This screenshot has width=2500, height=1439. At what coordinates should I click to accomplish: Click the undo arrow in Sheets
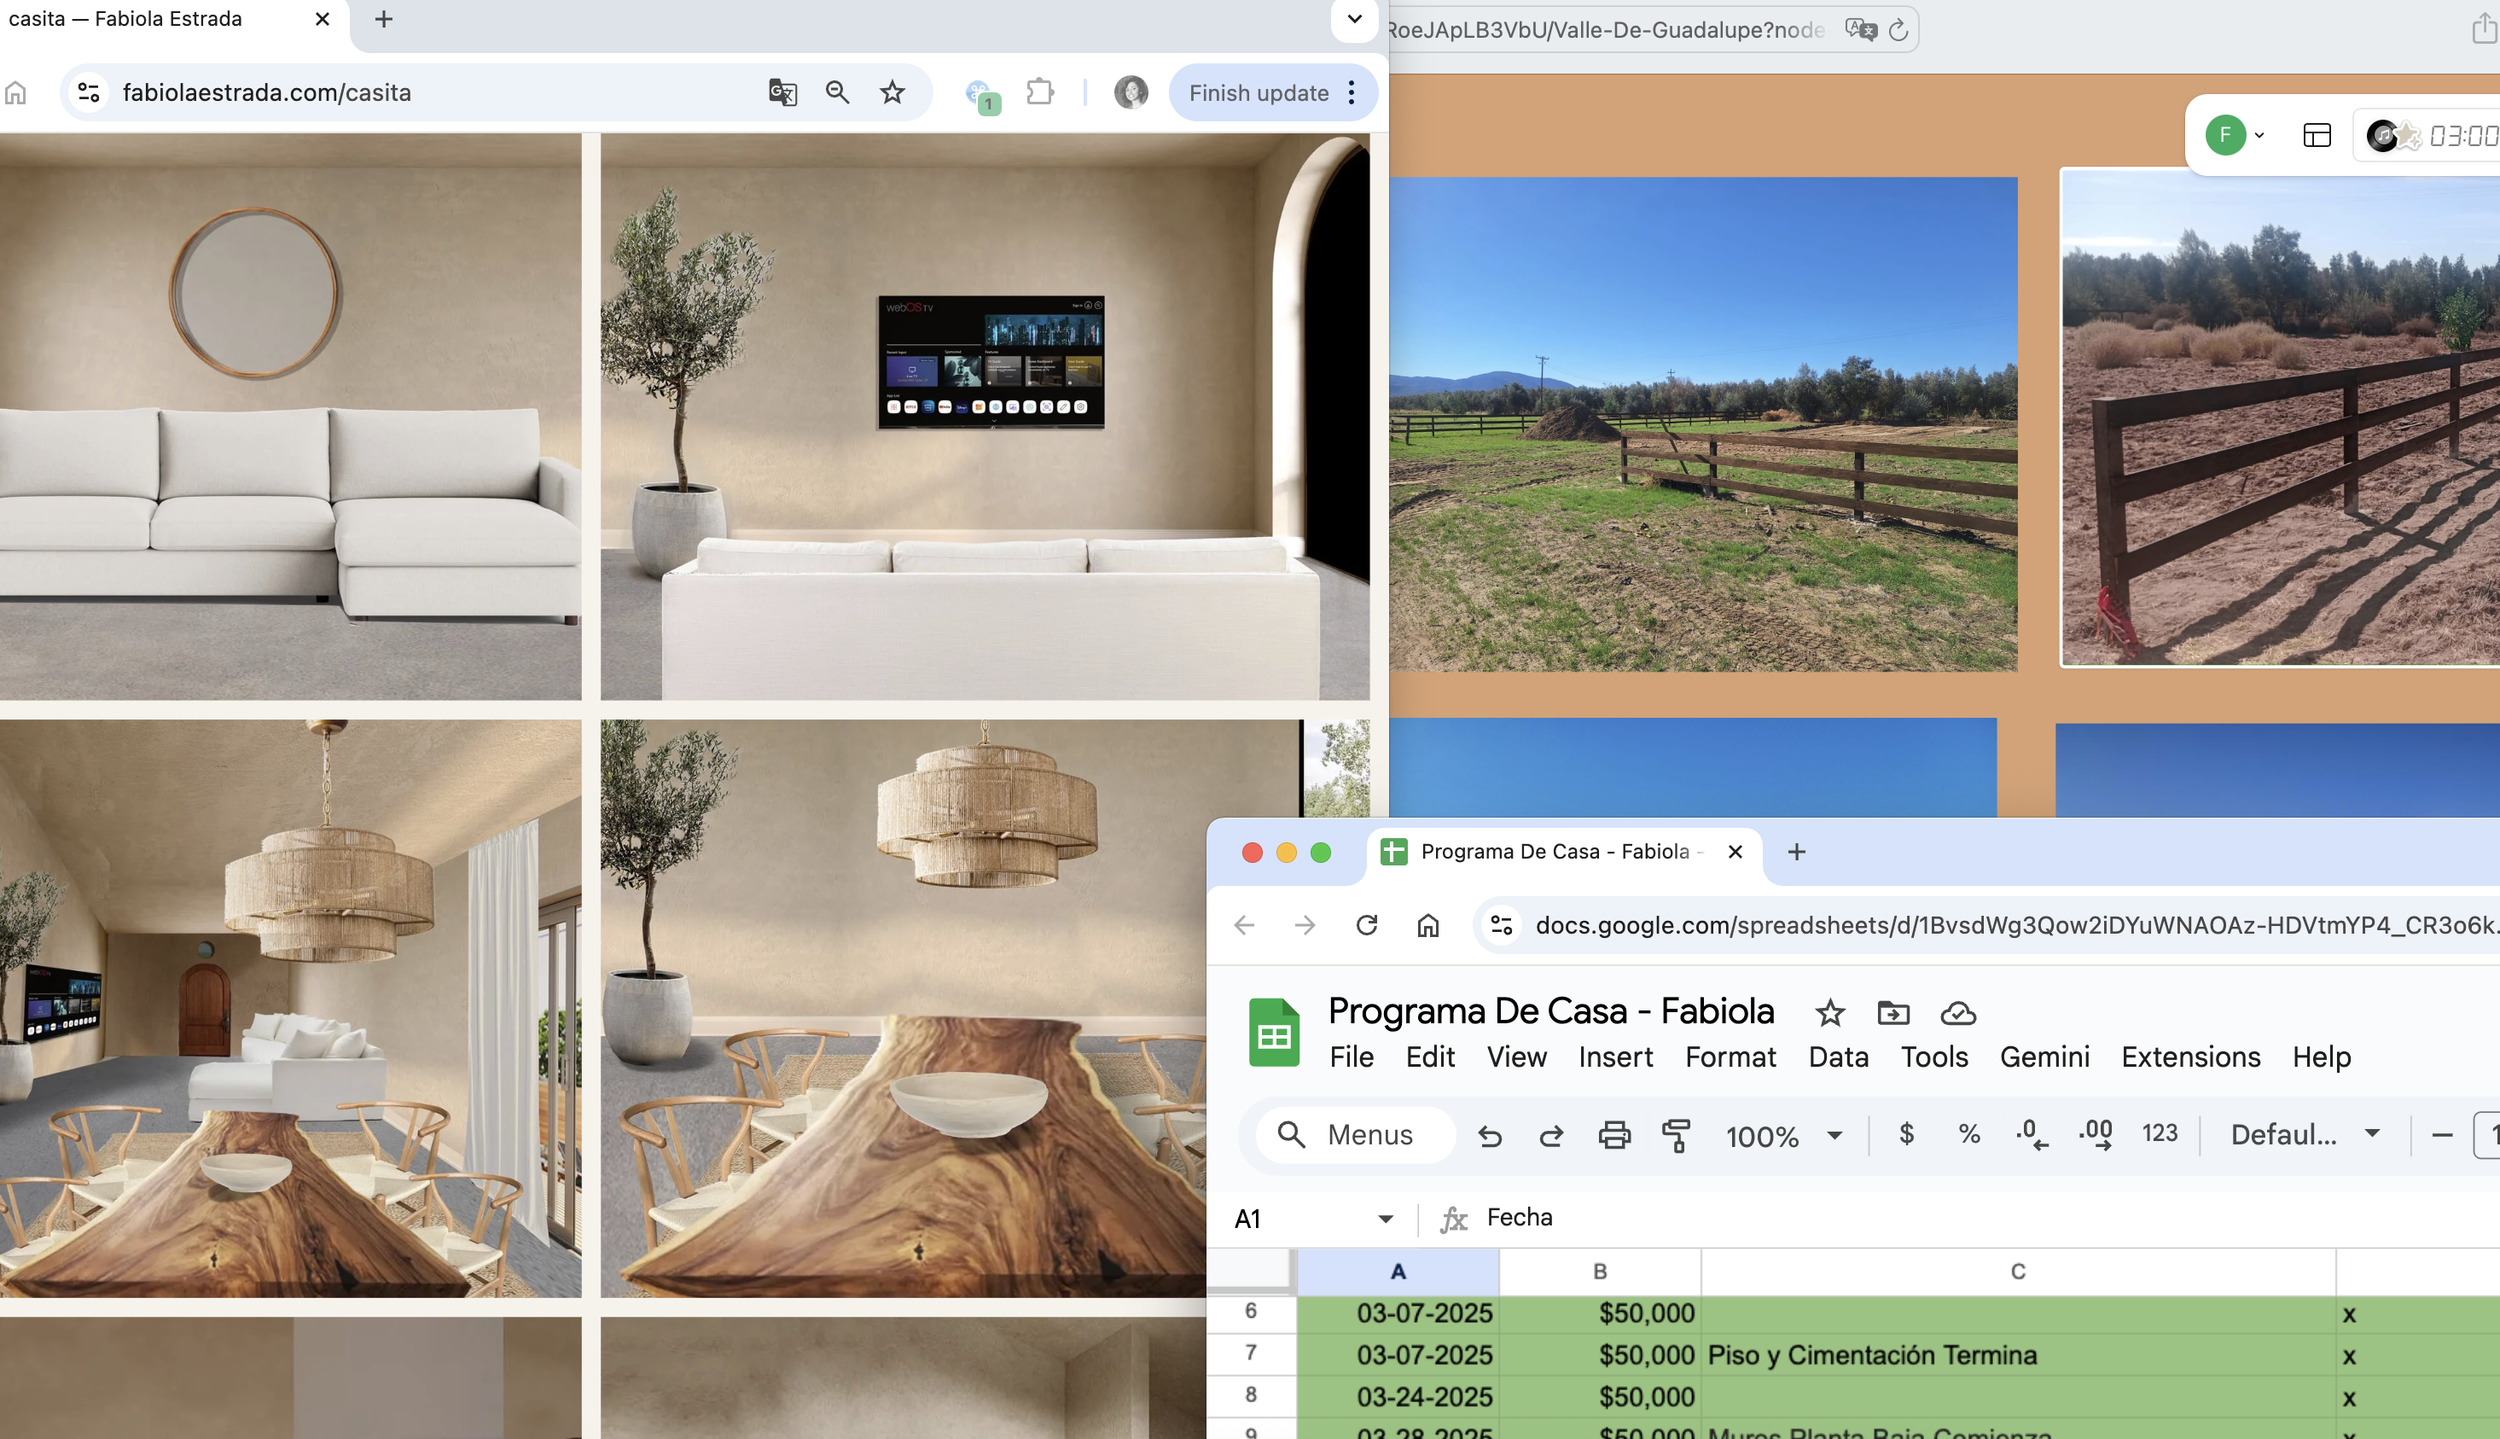(x=1489, y=1135)
